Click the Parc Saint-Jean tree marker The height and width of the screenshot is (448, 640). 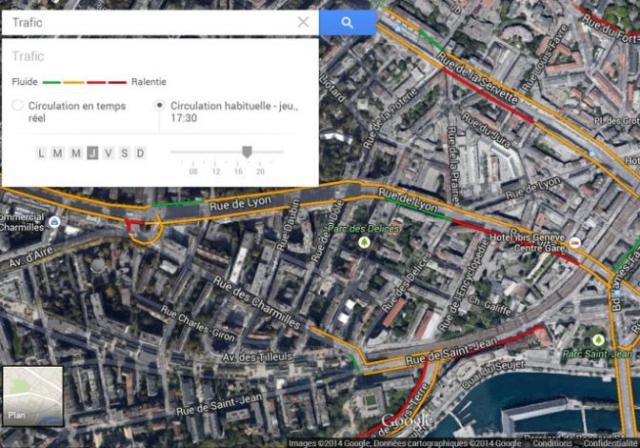click(598, 339)
